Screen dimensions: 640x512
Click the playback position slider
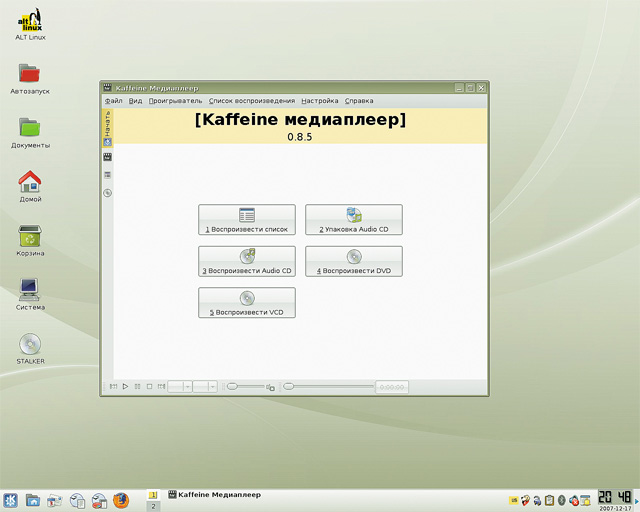[329, 386]
